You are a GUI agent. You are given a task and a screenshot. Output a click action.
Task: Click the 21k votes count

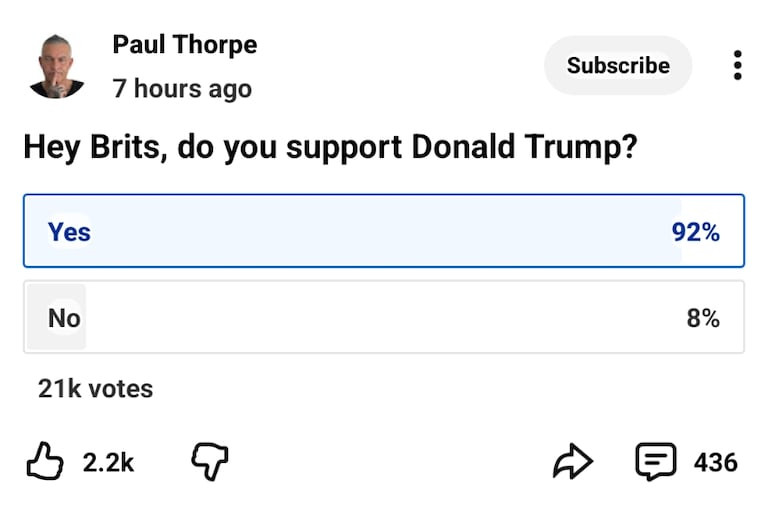coord(95,388)
